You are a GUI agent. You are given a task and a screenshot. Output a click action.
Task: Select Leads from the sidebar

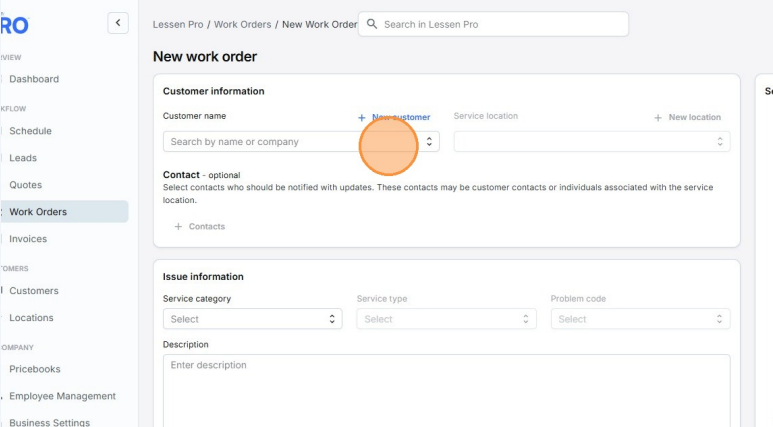[23, 158]
